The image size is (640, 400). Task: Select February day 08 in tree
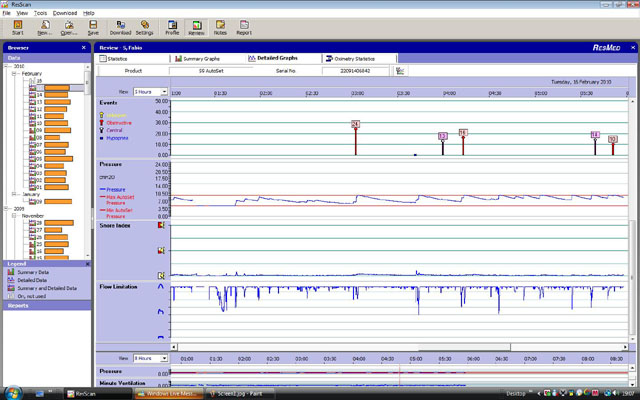tap(45, 138)
